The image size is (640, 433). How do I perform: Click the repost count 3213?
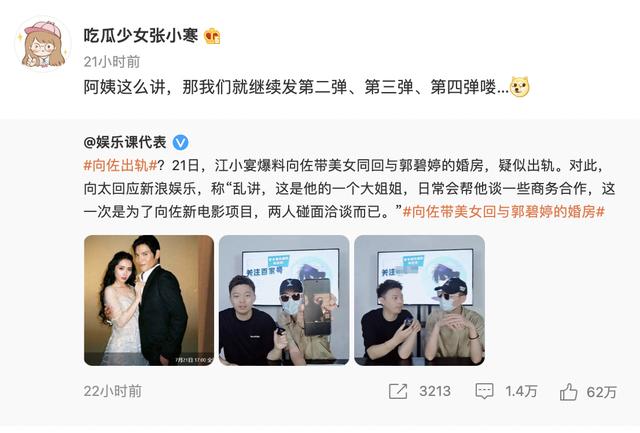435,392
